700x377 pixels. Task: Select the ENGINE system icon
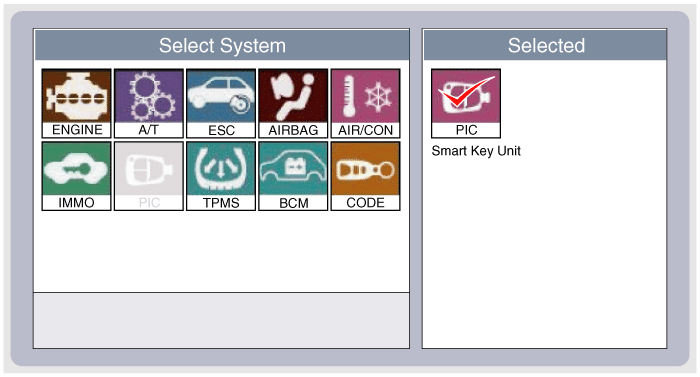click(76, 103)
